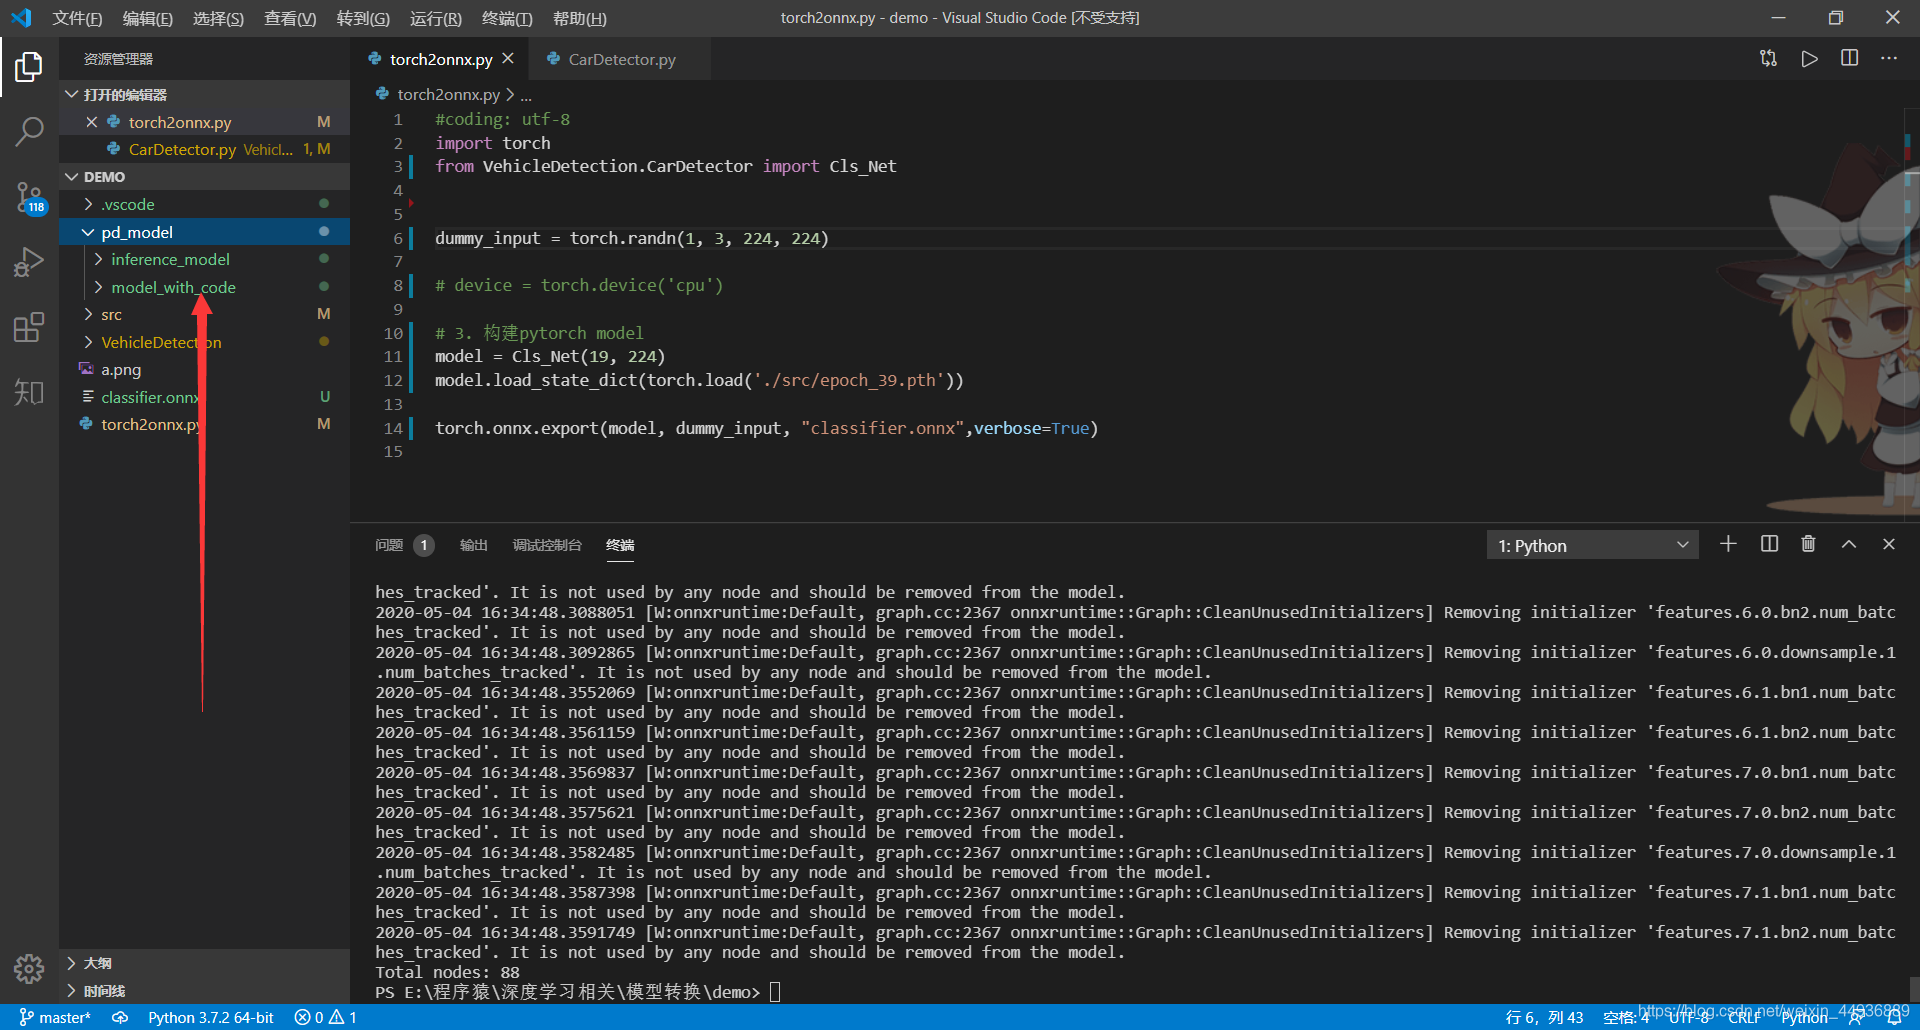Synchronize changes via cloud status icon
This screenshot has height=1030, width=1920.
tap(120, 1017)
